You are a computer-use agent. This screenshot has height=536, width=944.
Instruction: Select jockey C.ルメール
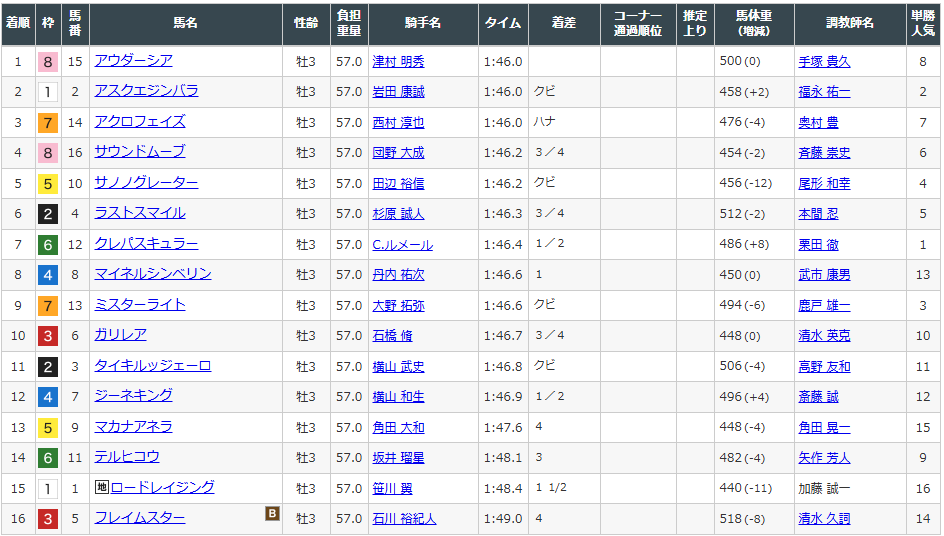click(x=402, y=245)
